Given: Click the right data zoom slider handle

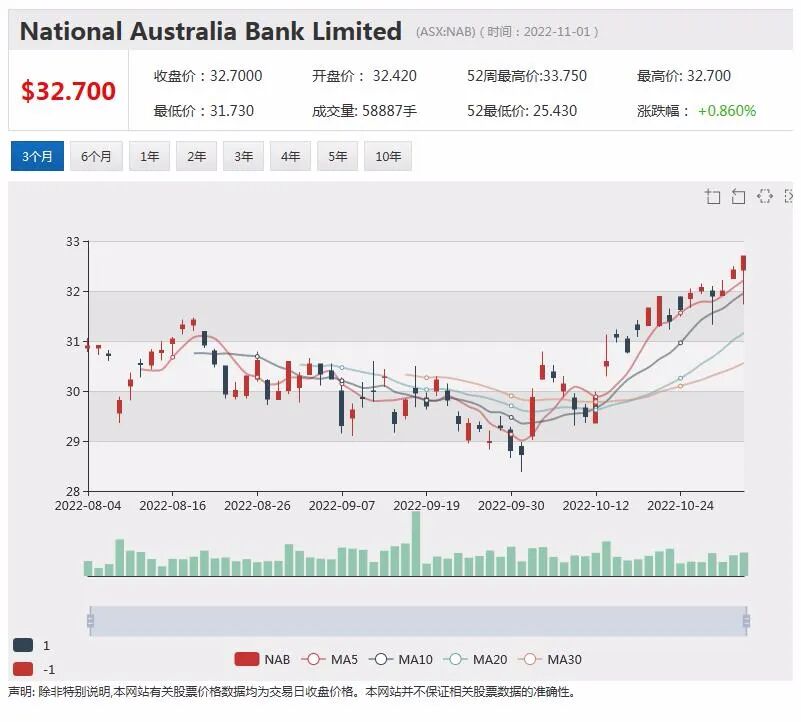Looking at the screenshot, I should pos(746,621).
